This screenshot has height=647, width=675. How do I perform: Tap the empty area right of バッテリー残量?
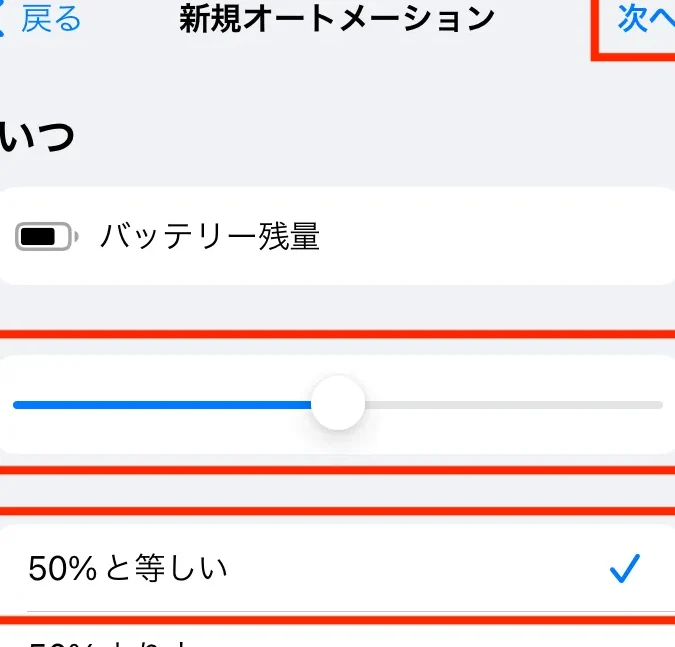point(495,236)
